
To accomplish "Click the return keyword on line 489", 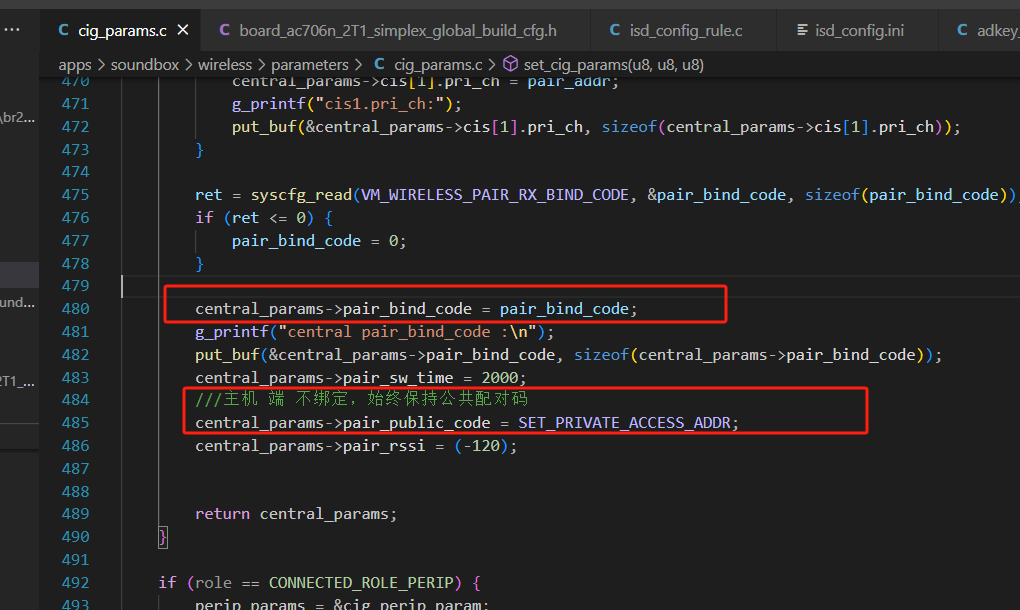I will (x=222, y=514).
